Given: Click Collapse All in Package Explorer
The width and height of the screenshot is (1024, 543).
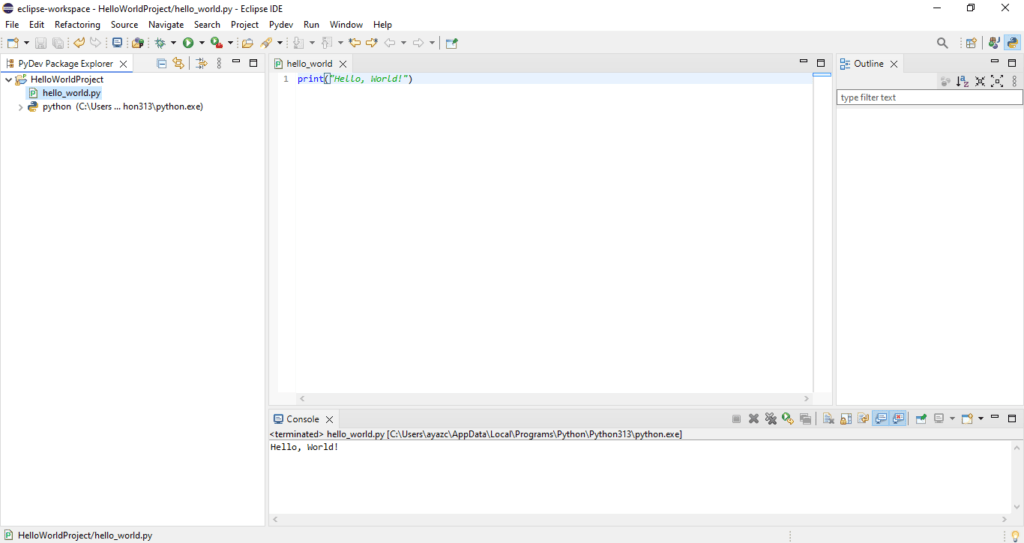Looking at the screenshot, I should (161, 63).
